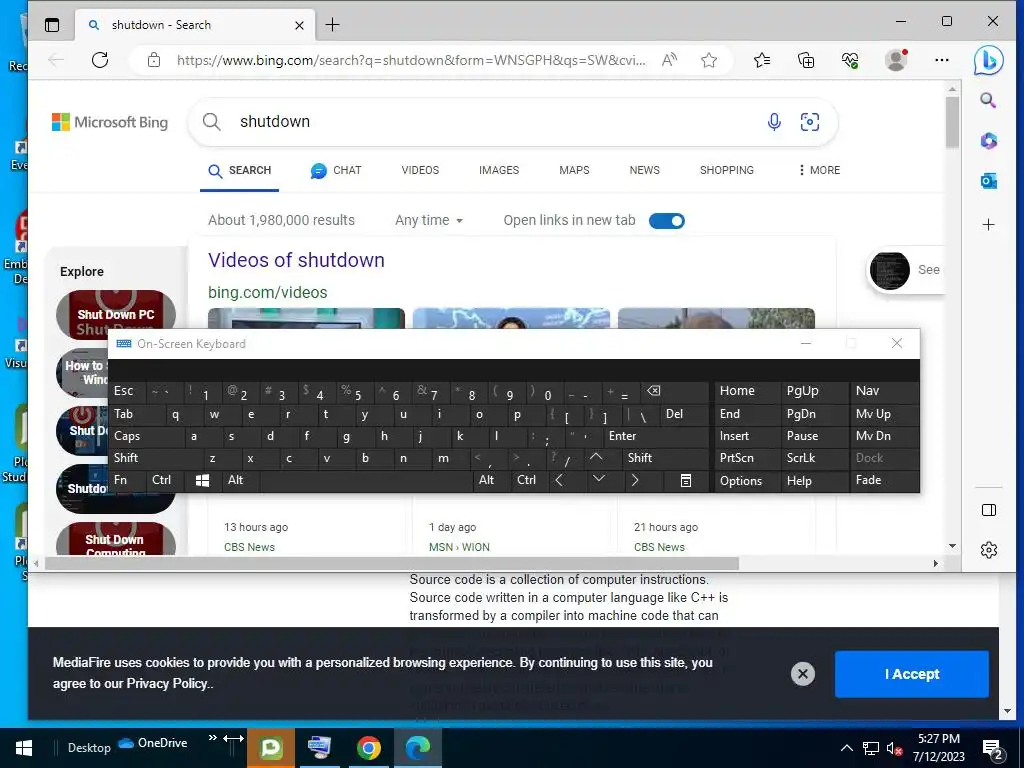Click the scroll right arrow of Bing page
Image resolution: width=1024 pixels, height=768 pixels.
coord(935,564)
